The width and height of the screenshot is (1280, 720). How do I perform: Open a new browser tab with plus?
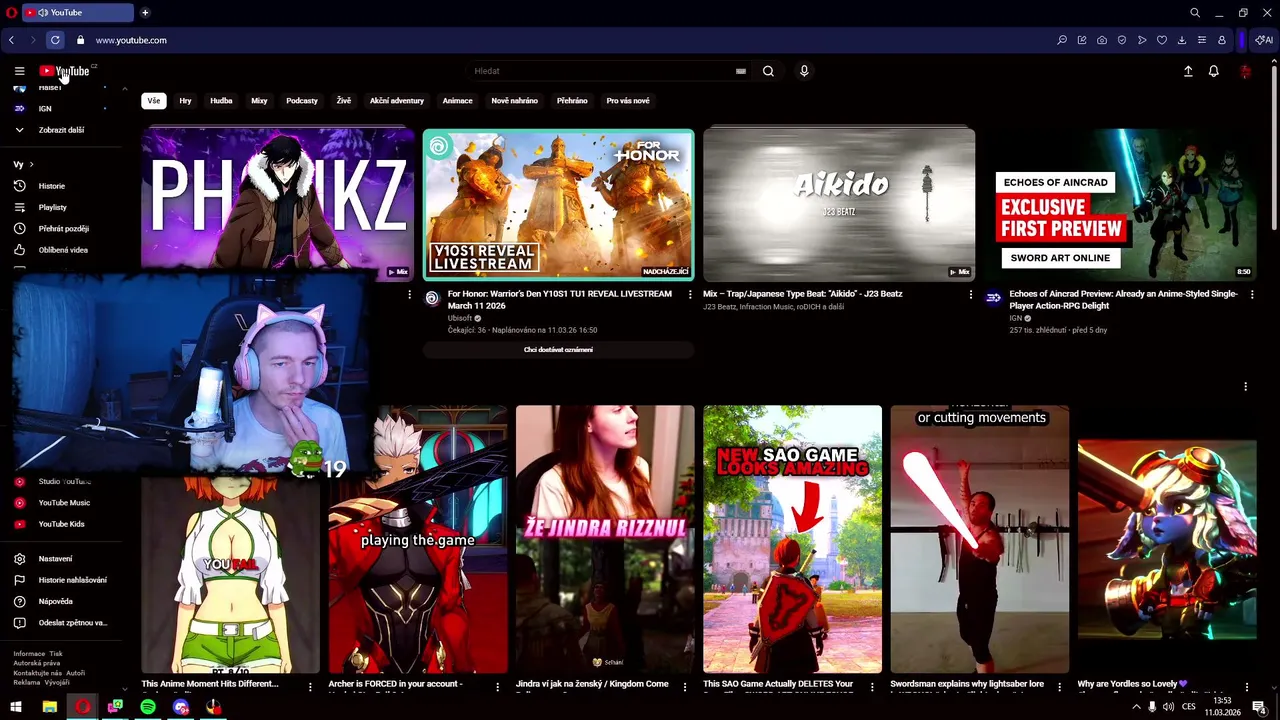pos(145,13)
